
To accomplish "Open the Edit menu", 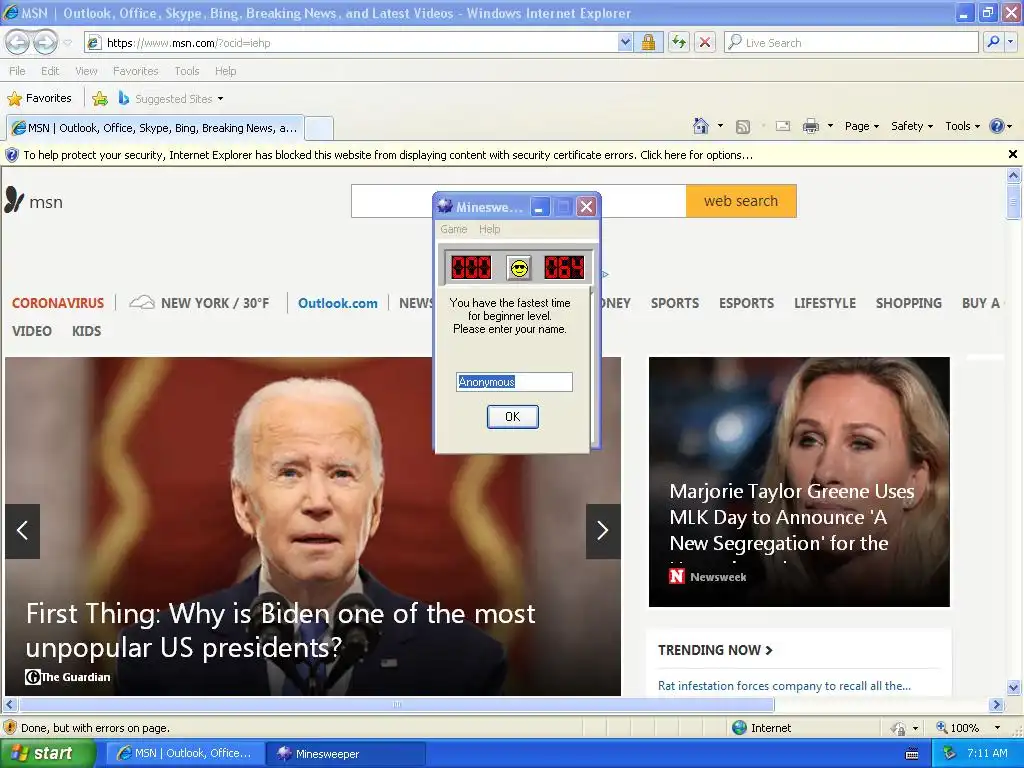I will click(50, 71).
